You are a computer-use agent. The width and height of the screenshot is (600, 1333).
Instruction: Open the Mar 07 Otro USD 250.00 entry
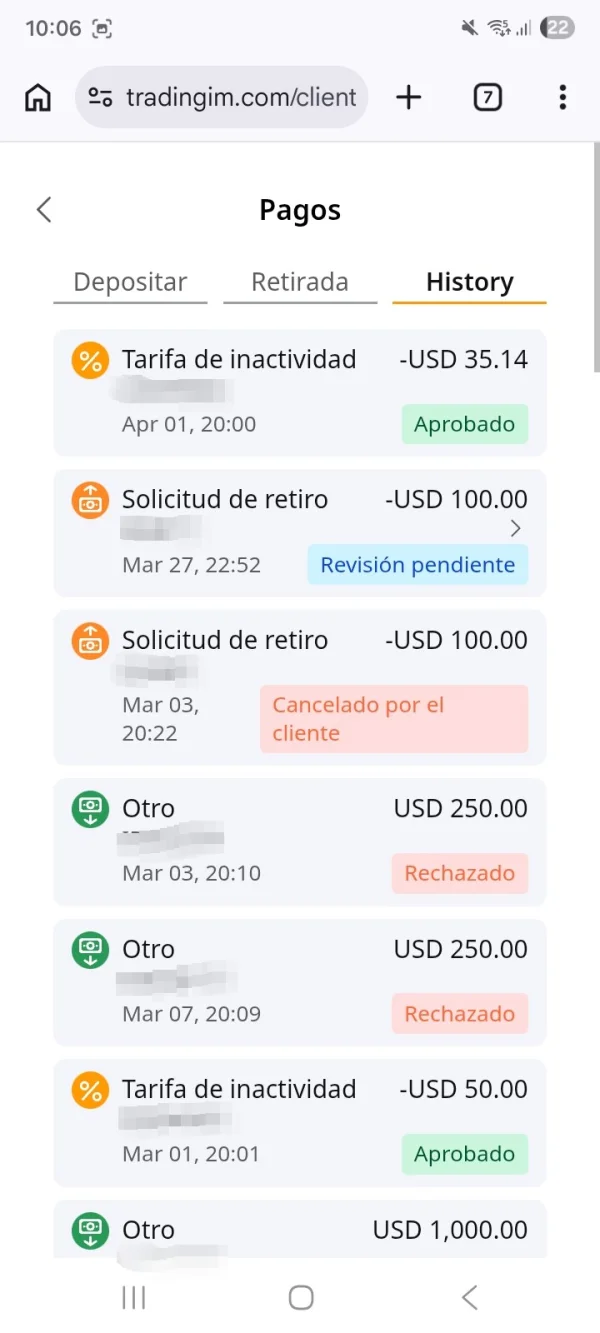pyautogui.click(x=300, y=980)
